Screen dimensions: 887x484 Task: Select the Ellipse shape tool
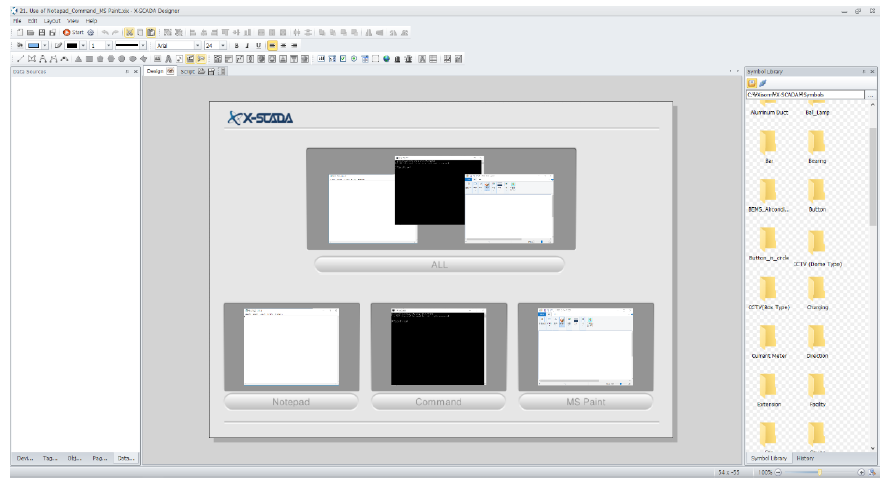(x=133, y=59)
